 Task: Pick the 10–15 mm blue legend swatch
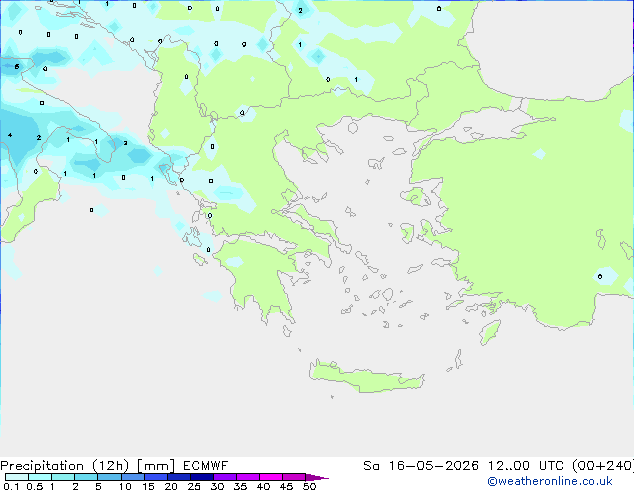tap(132, 477)
